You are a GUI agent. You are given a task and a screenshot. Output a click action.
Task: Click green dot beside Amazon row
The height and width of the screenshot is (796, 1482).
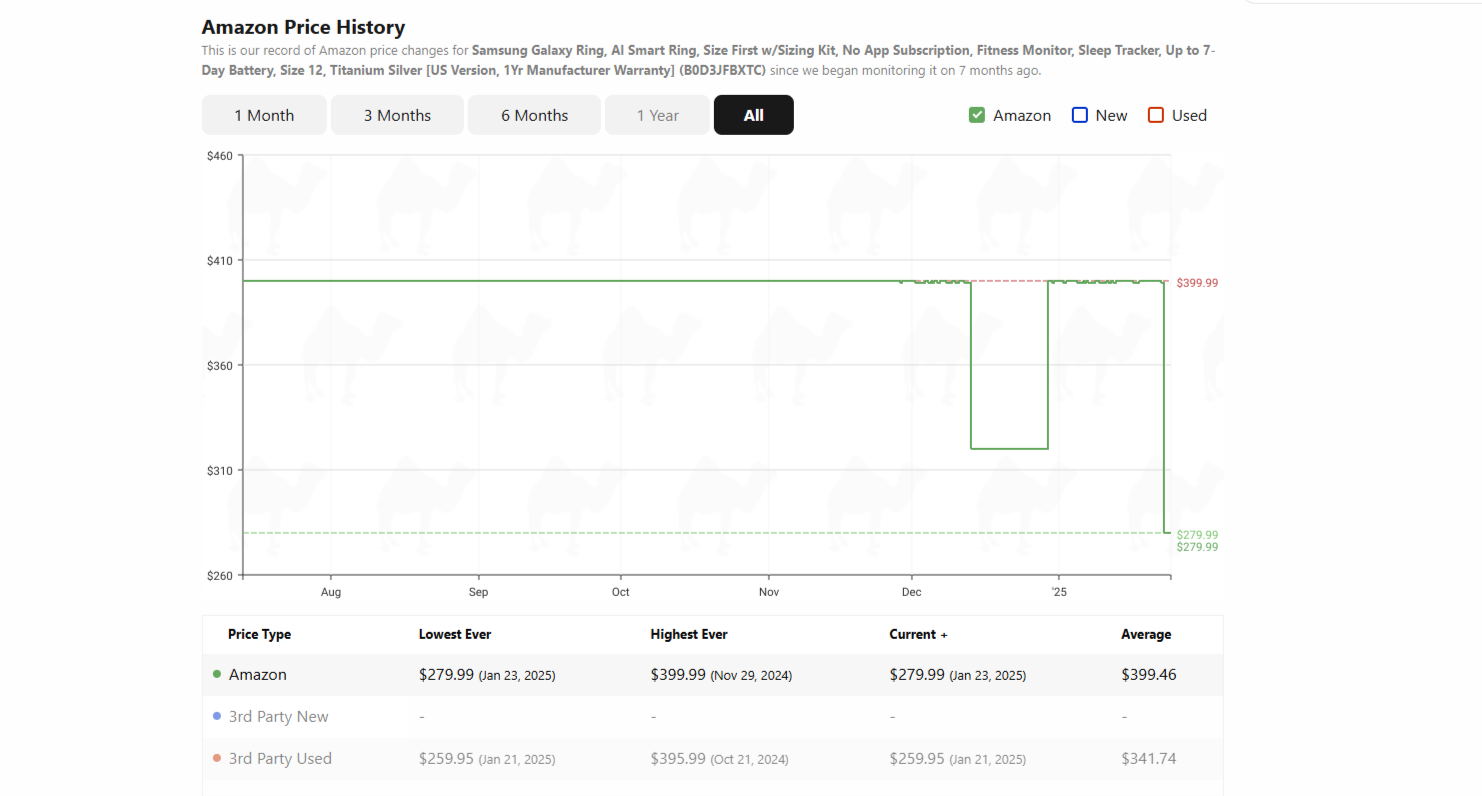(x=217, y=674)
